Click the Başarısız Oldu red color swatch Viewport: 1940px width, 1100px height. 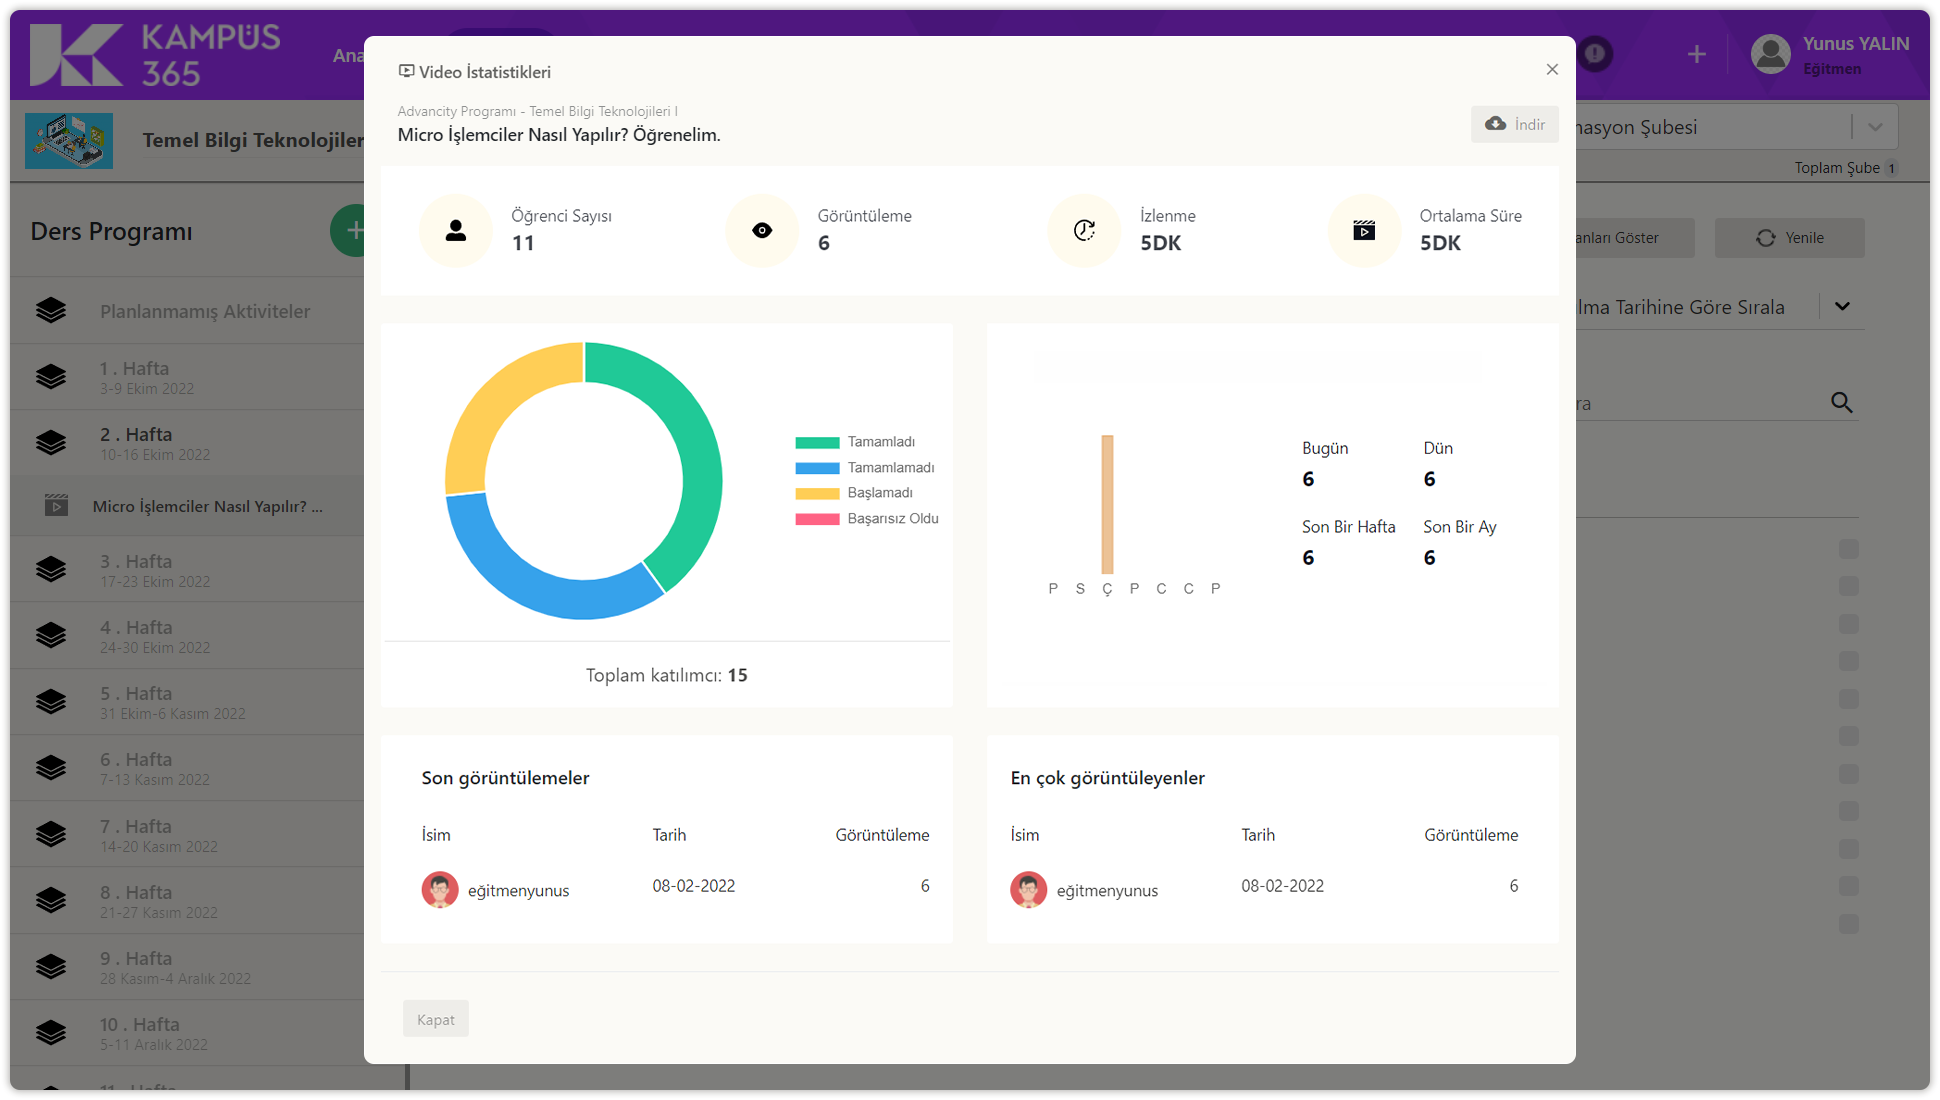point(817,519)
